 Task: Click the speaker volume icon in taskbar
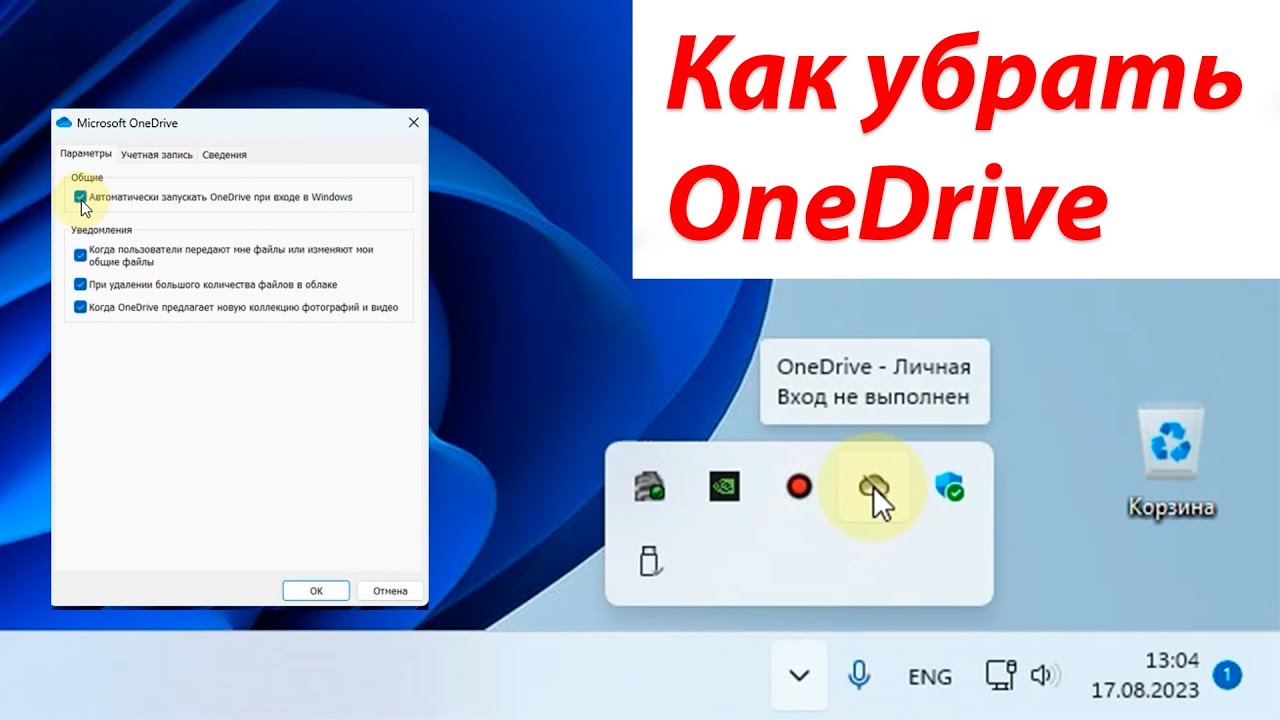pyautogui.click(x=1045, y=676)
